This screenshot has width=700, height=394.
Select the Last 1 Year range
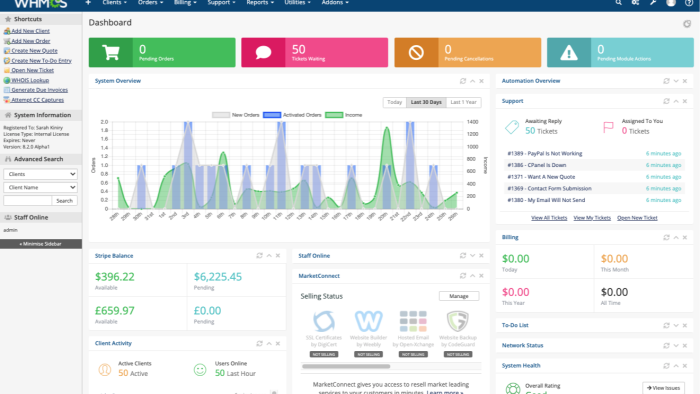click(463, 102)
